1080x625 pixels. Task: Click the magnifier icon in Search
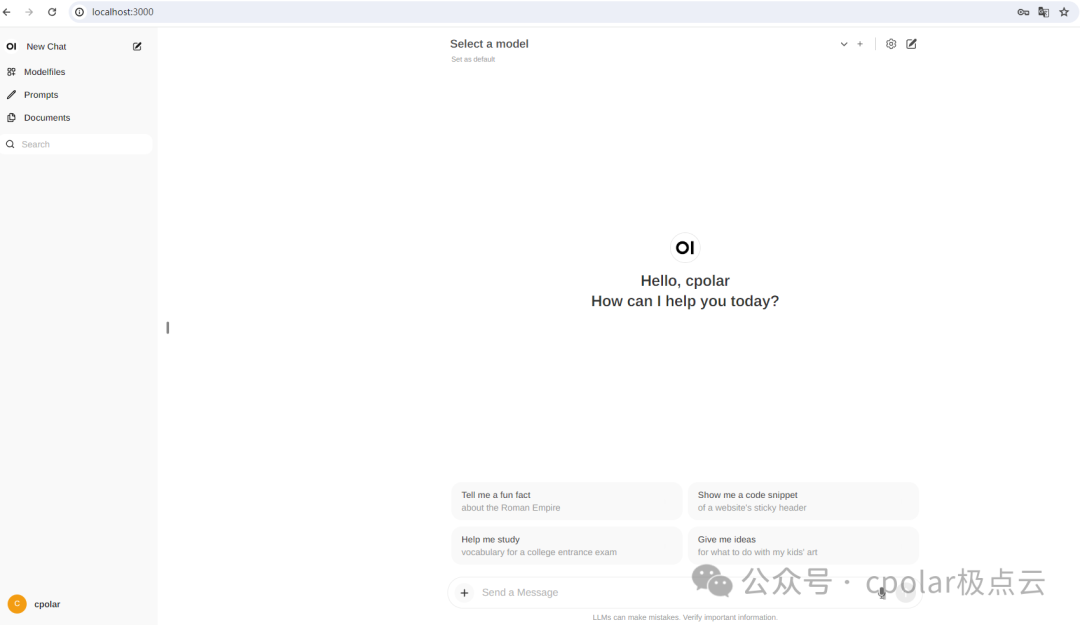coord(10,144)
